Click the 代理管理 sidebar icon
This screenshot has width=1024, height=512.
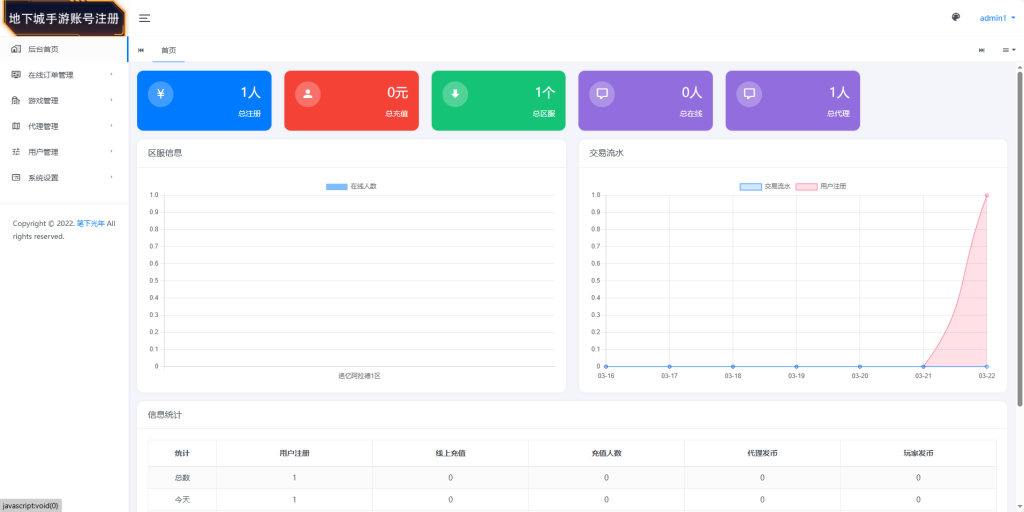coord(16,126)
